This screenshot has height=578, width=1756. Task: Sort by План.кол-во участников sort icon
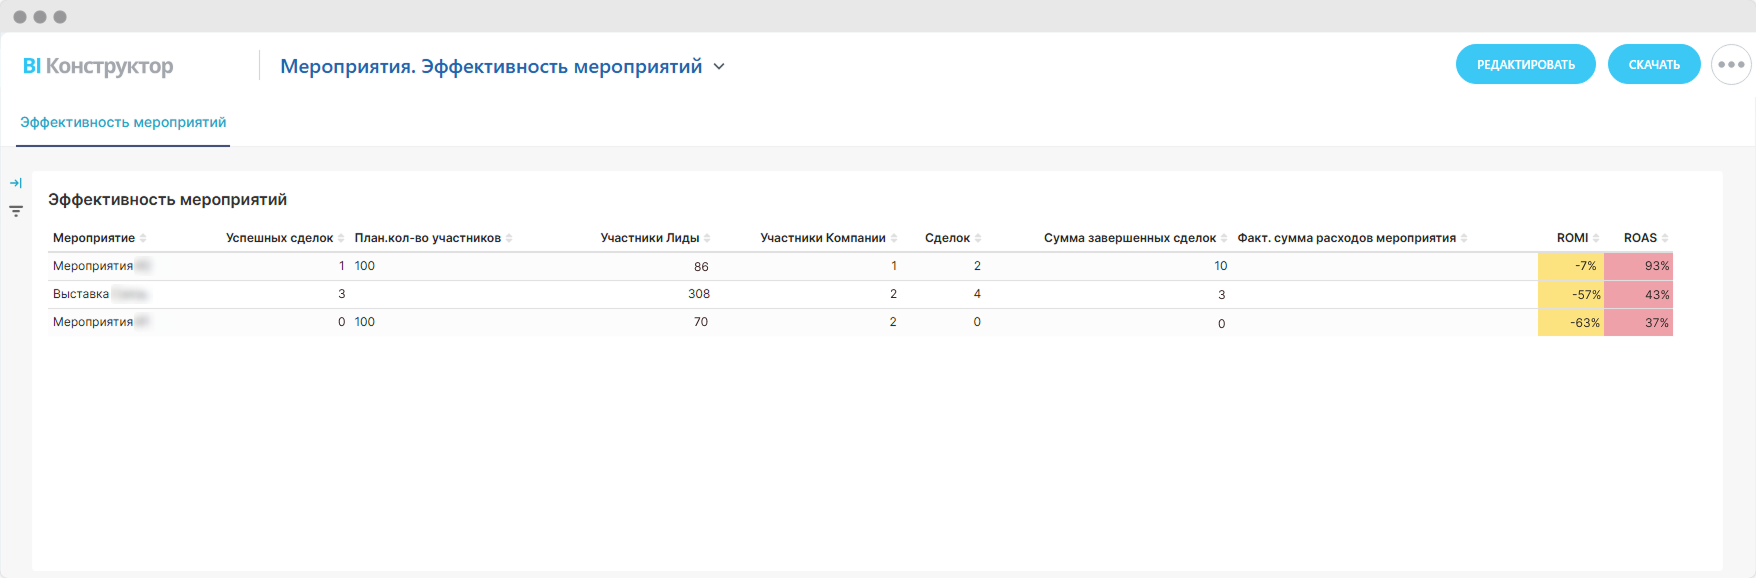509,238
